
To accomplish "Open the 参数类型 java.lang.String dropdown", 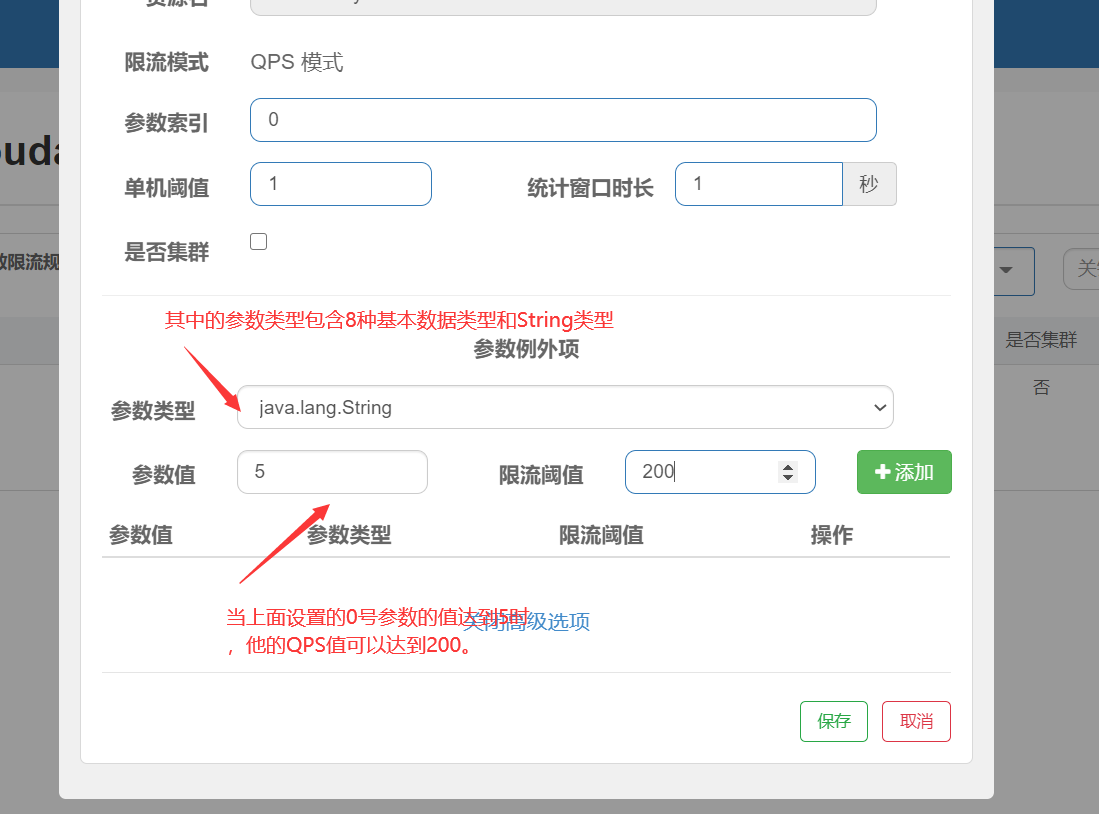I will 565,407.
